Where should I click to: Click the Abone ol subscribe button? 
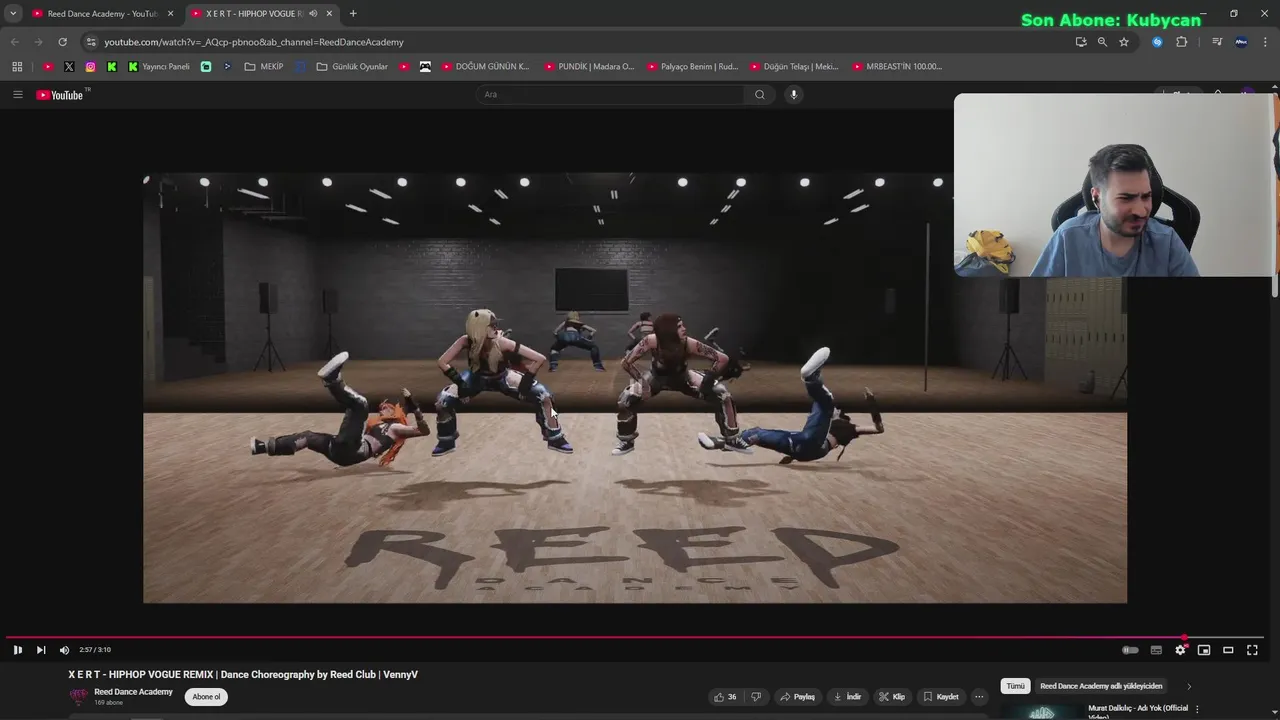tap(206, 697)
